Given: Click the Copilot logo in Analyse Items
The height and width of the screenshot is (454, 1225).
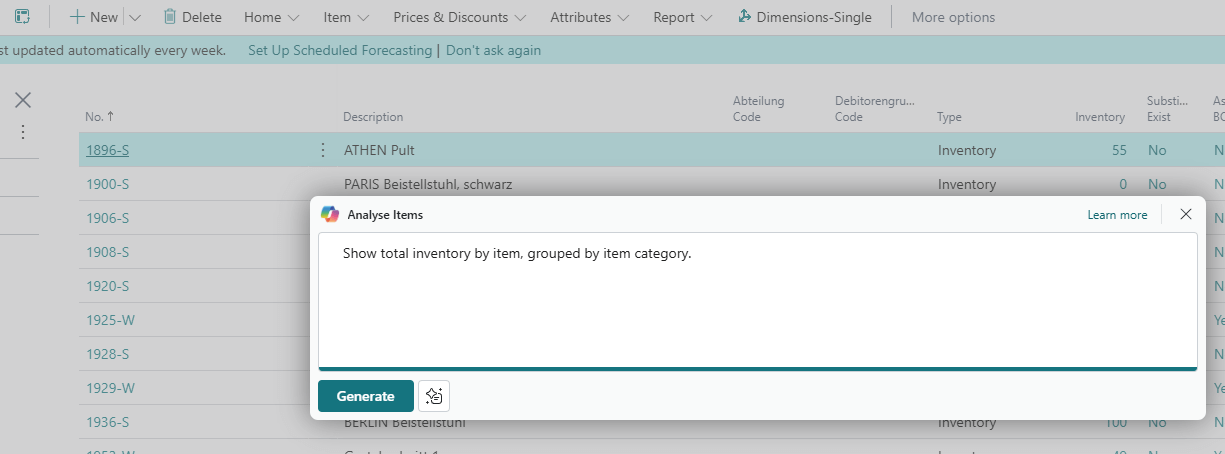Looking at the screenshot, I should [x=330, y=214].
